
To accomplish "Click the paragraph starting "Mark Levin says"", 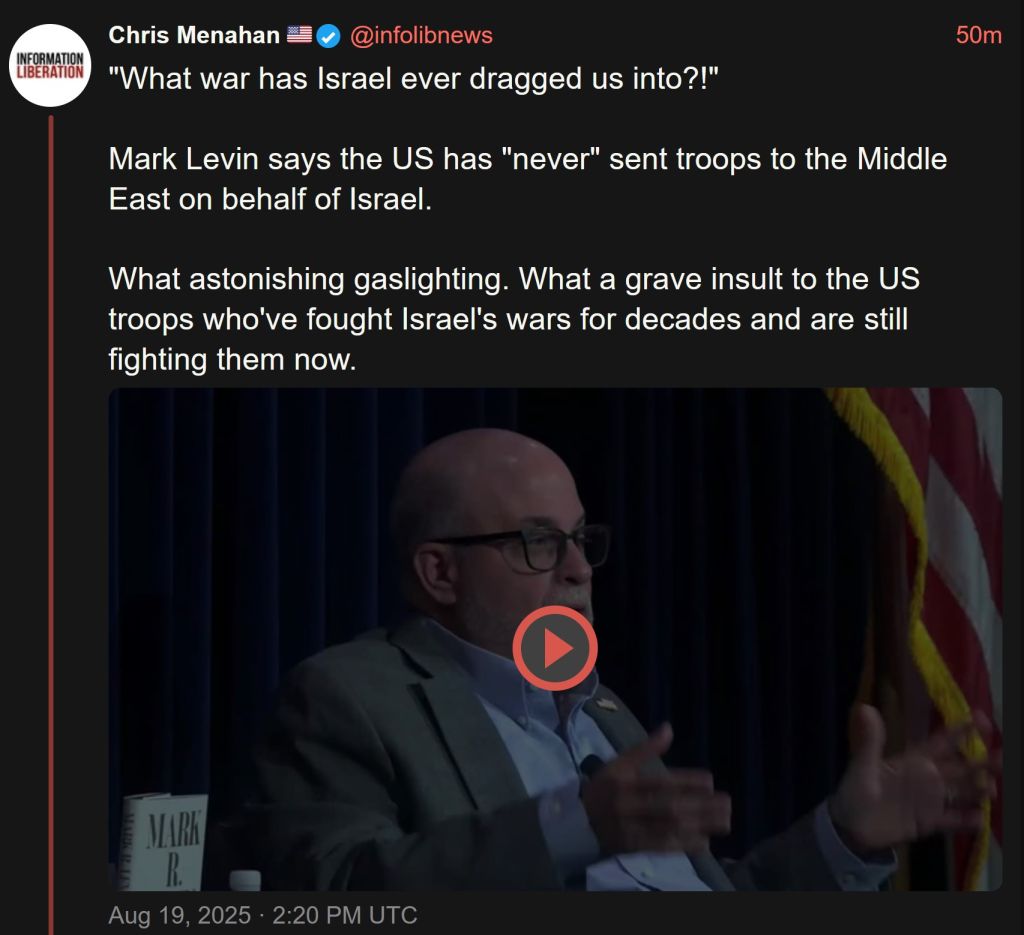I will coord(528,179).
